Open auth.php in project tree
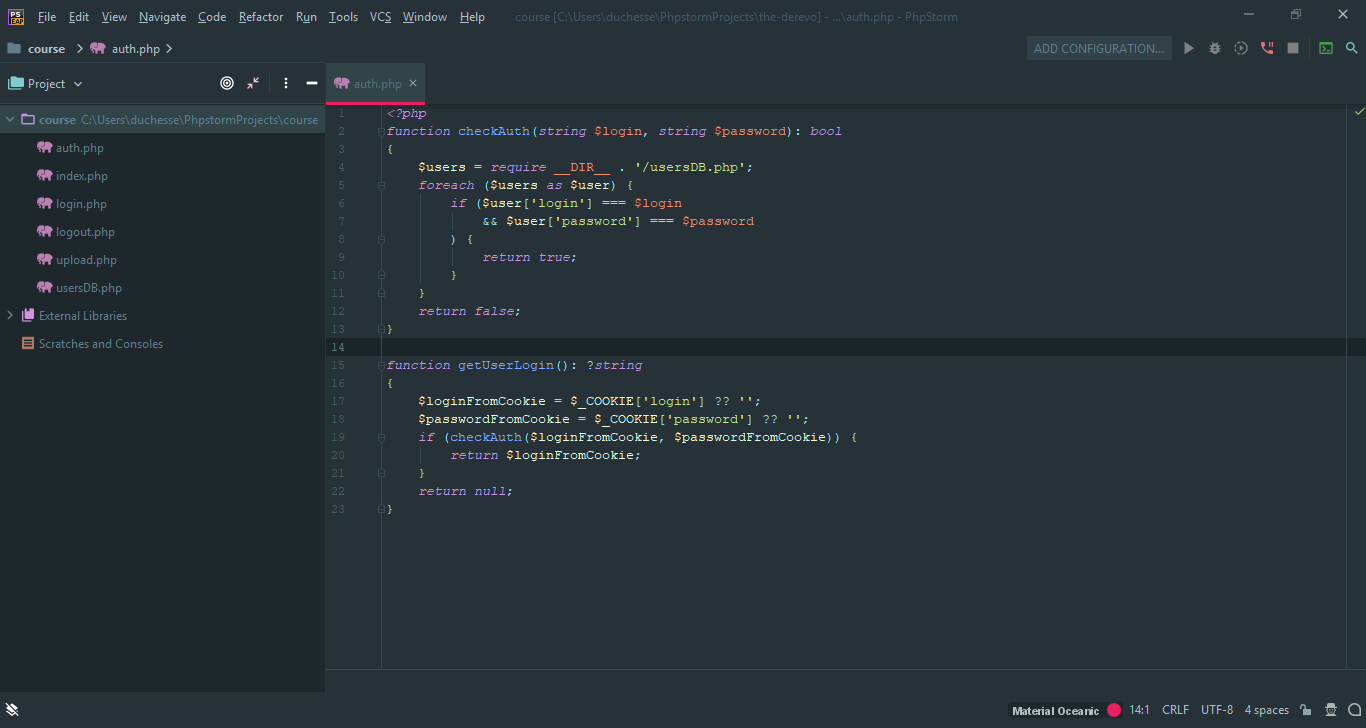 pos(80,147)
